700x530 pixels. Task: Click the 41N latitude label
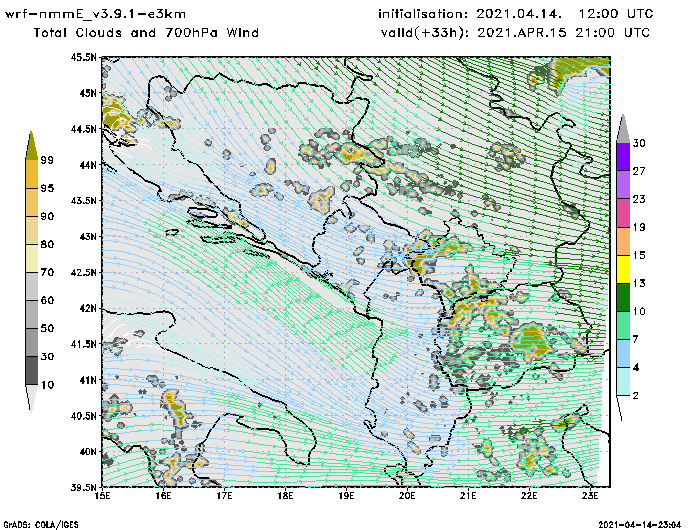tap(88, 380)
